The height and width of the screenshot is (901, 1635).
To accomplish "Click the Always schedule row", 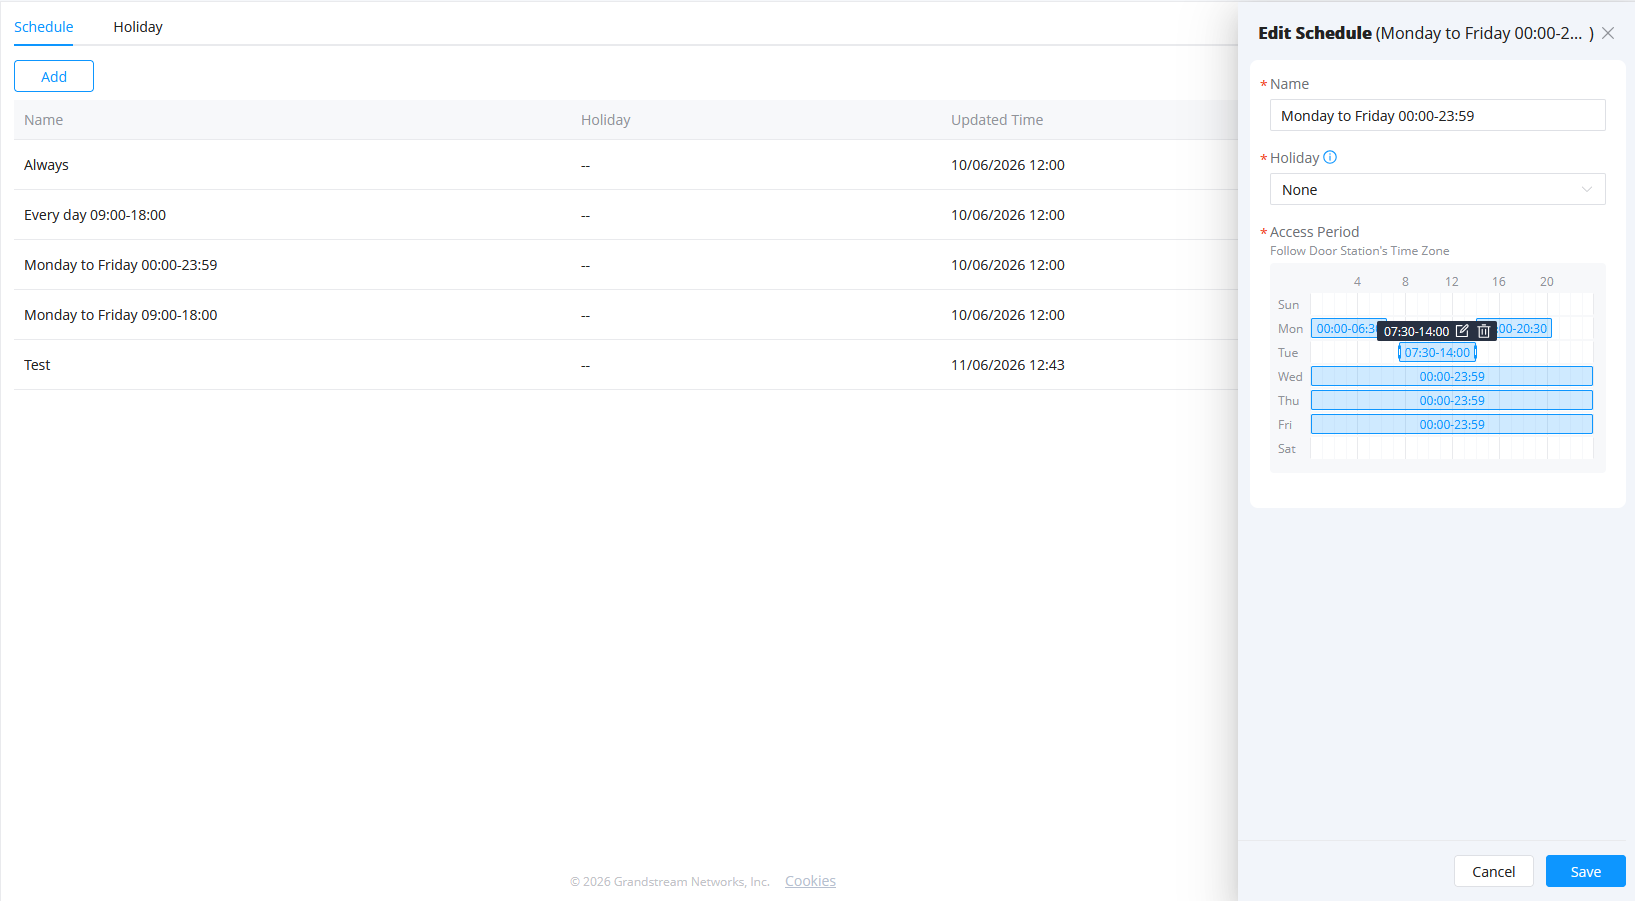I will pos(625,165).
